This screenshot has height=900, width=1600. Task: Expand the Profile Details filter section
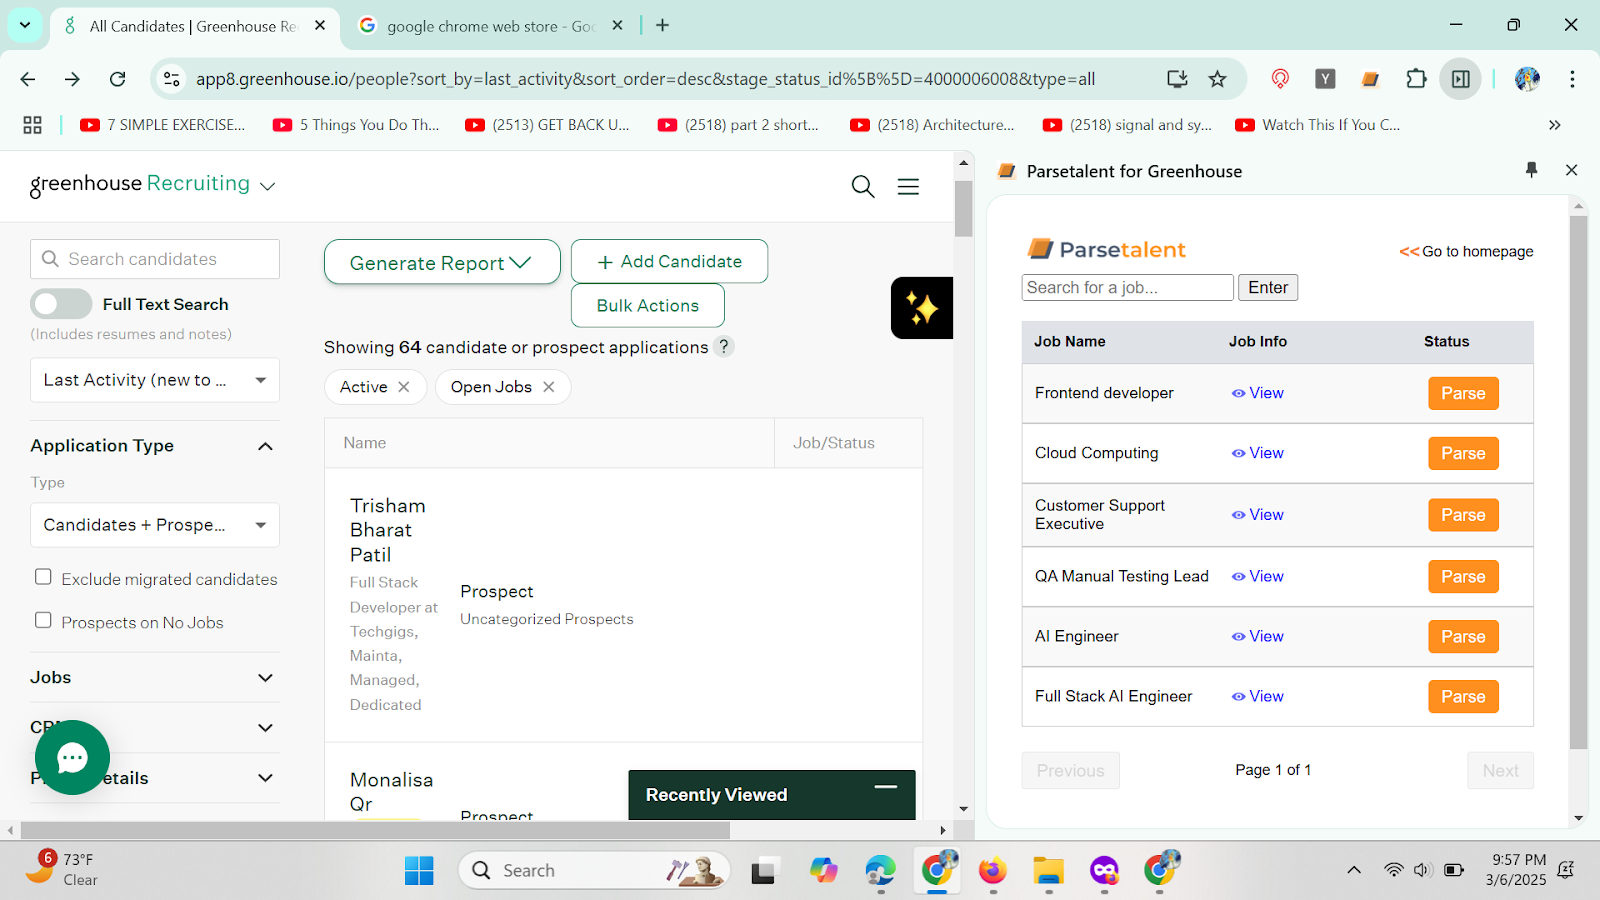click(265, 778)
